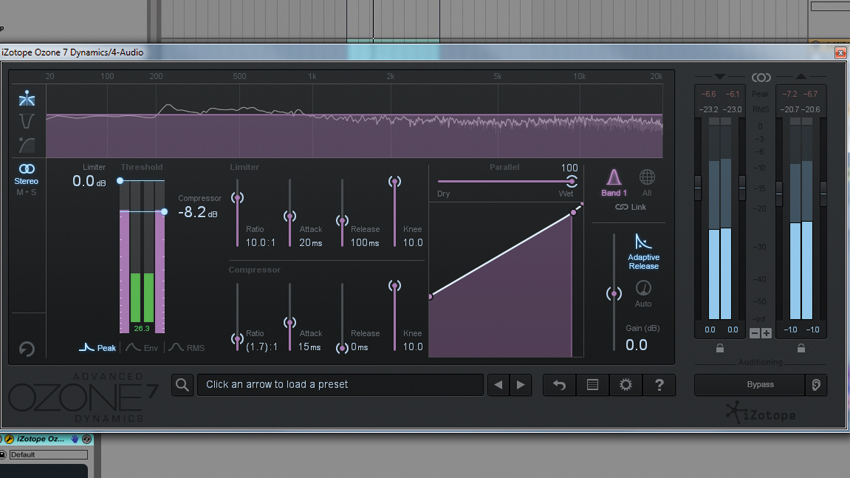Click the ear gain match icon next to Bypass
Image resolution: width=850 pixels, height=478 pixels.
click(x=816, y=385)
